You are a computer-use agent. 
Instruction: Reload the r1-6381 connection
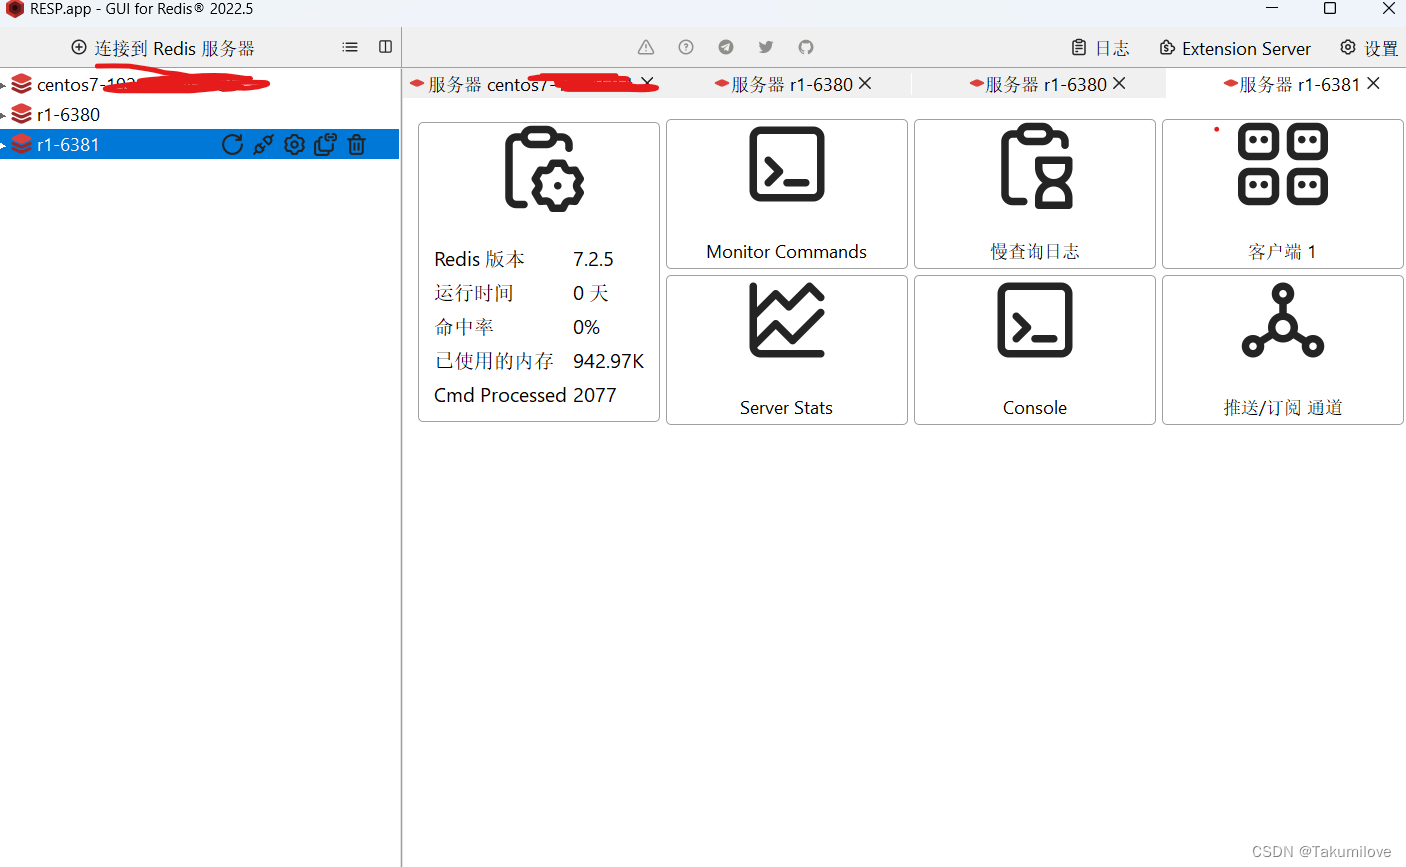click(232, 145)
